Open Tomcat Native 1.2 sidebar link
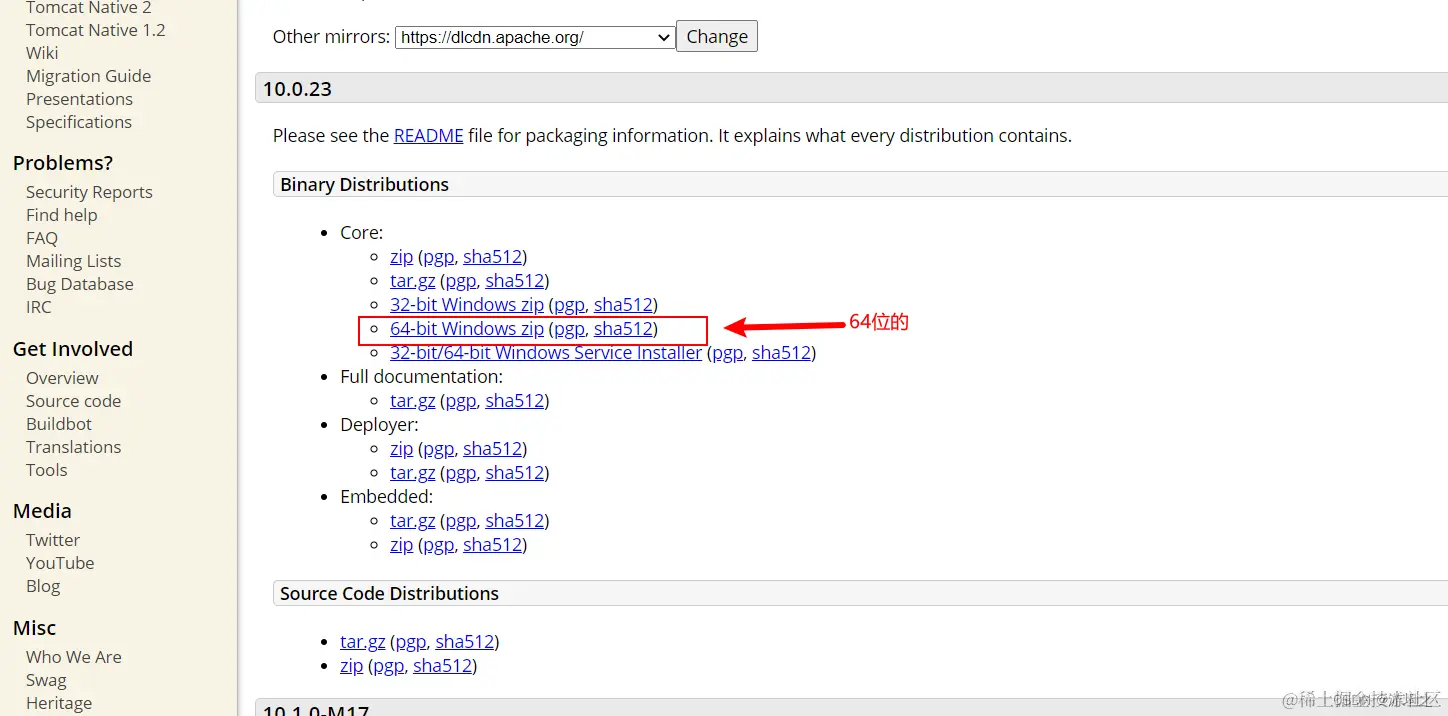Viewport: 1448px width, 716px height. coord(95,30)
